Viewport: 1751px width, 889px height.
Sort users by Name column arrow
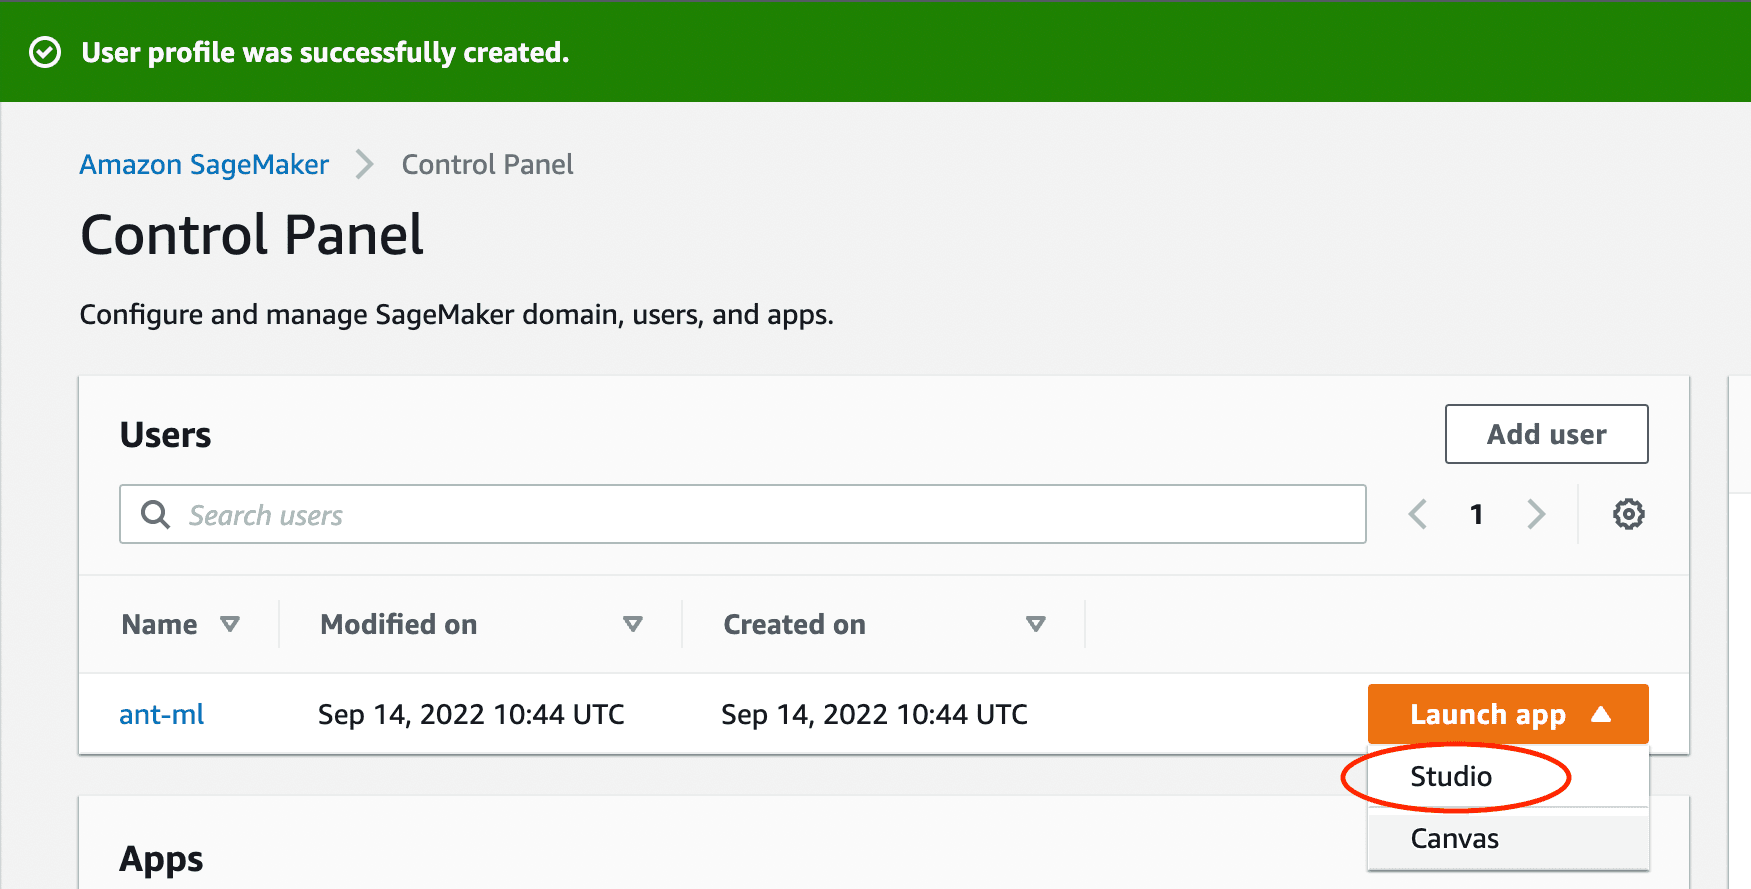(x=230, y=624)
